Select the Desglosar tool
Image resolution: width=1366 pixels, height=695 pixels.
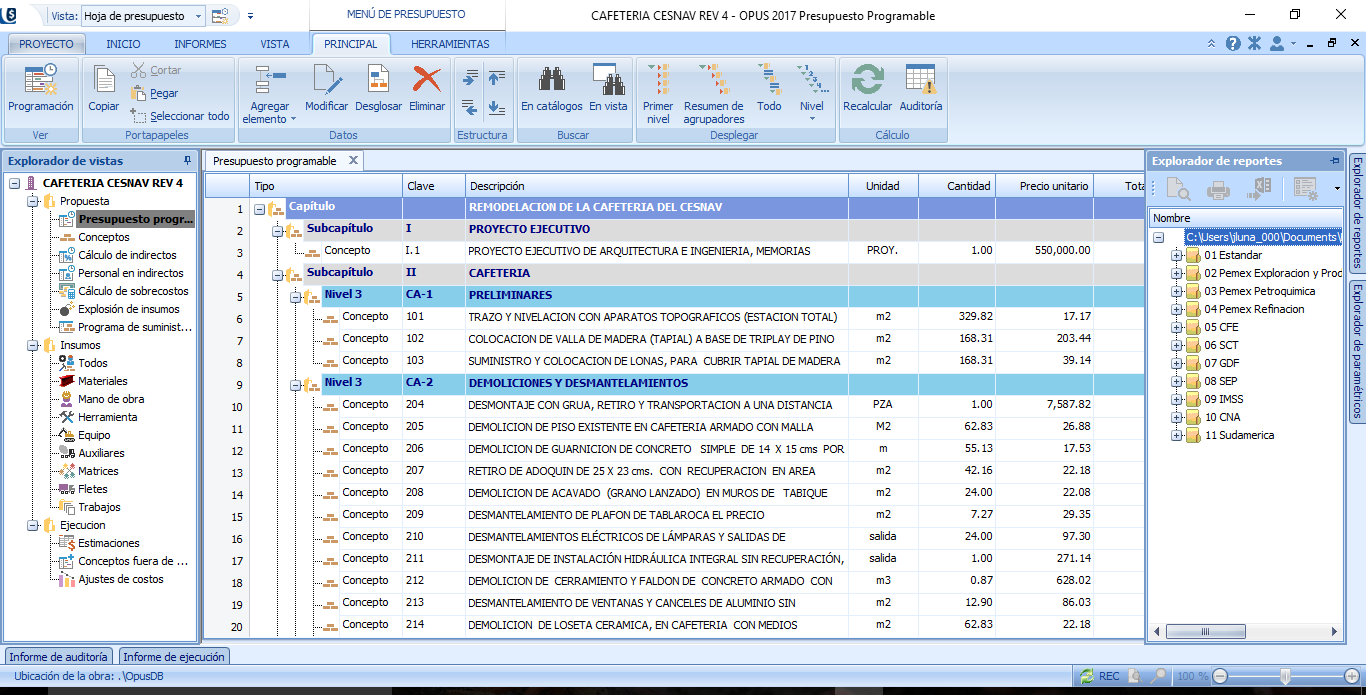(378, 80)
